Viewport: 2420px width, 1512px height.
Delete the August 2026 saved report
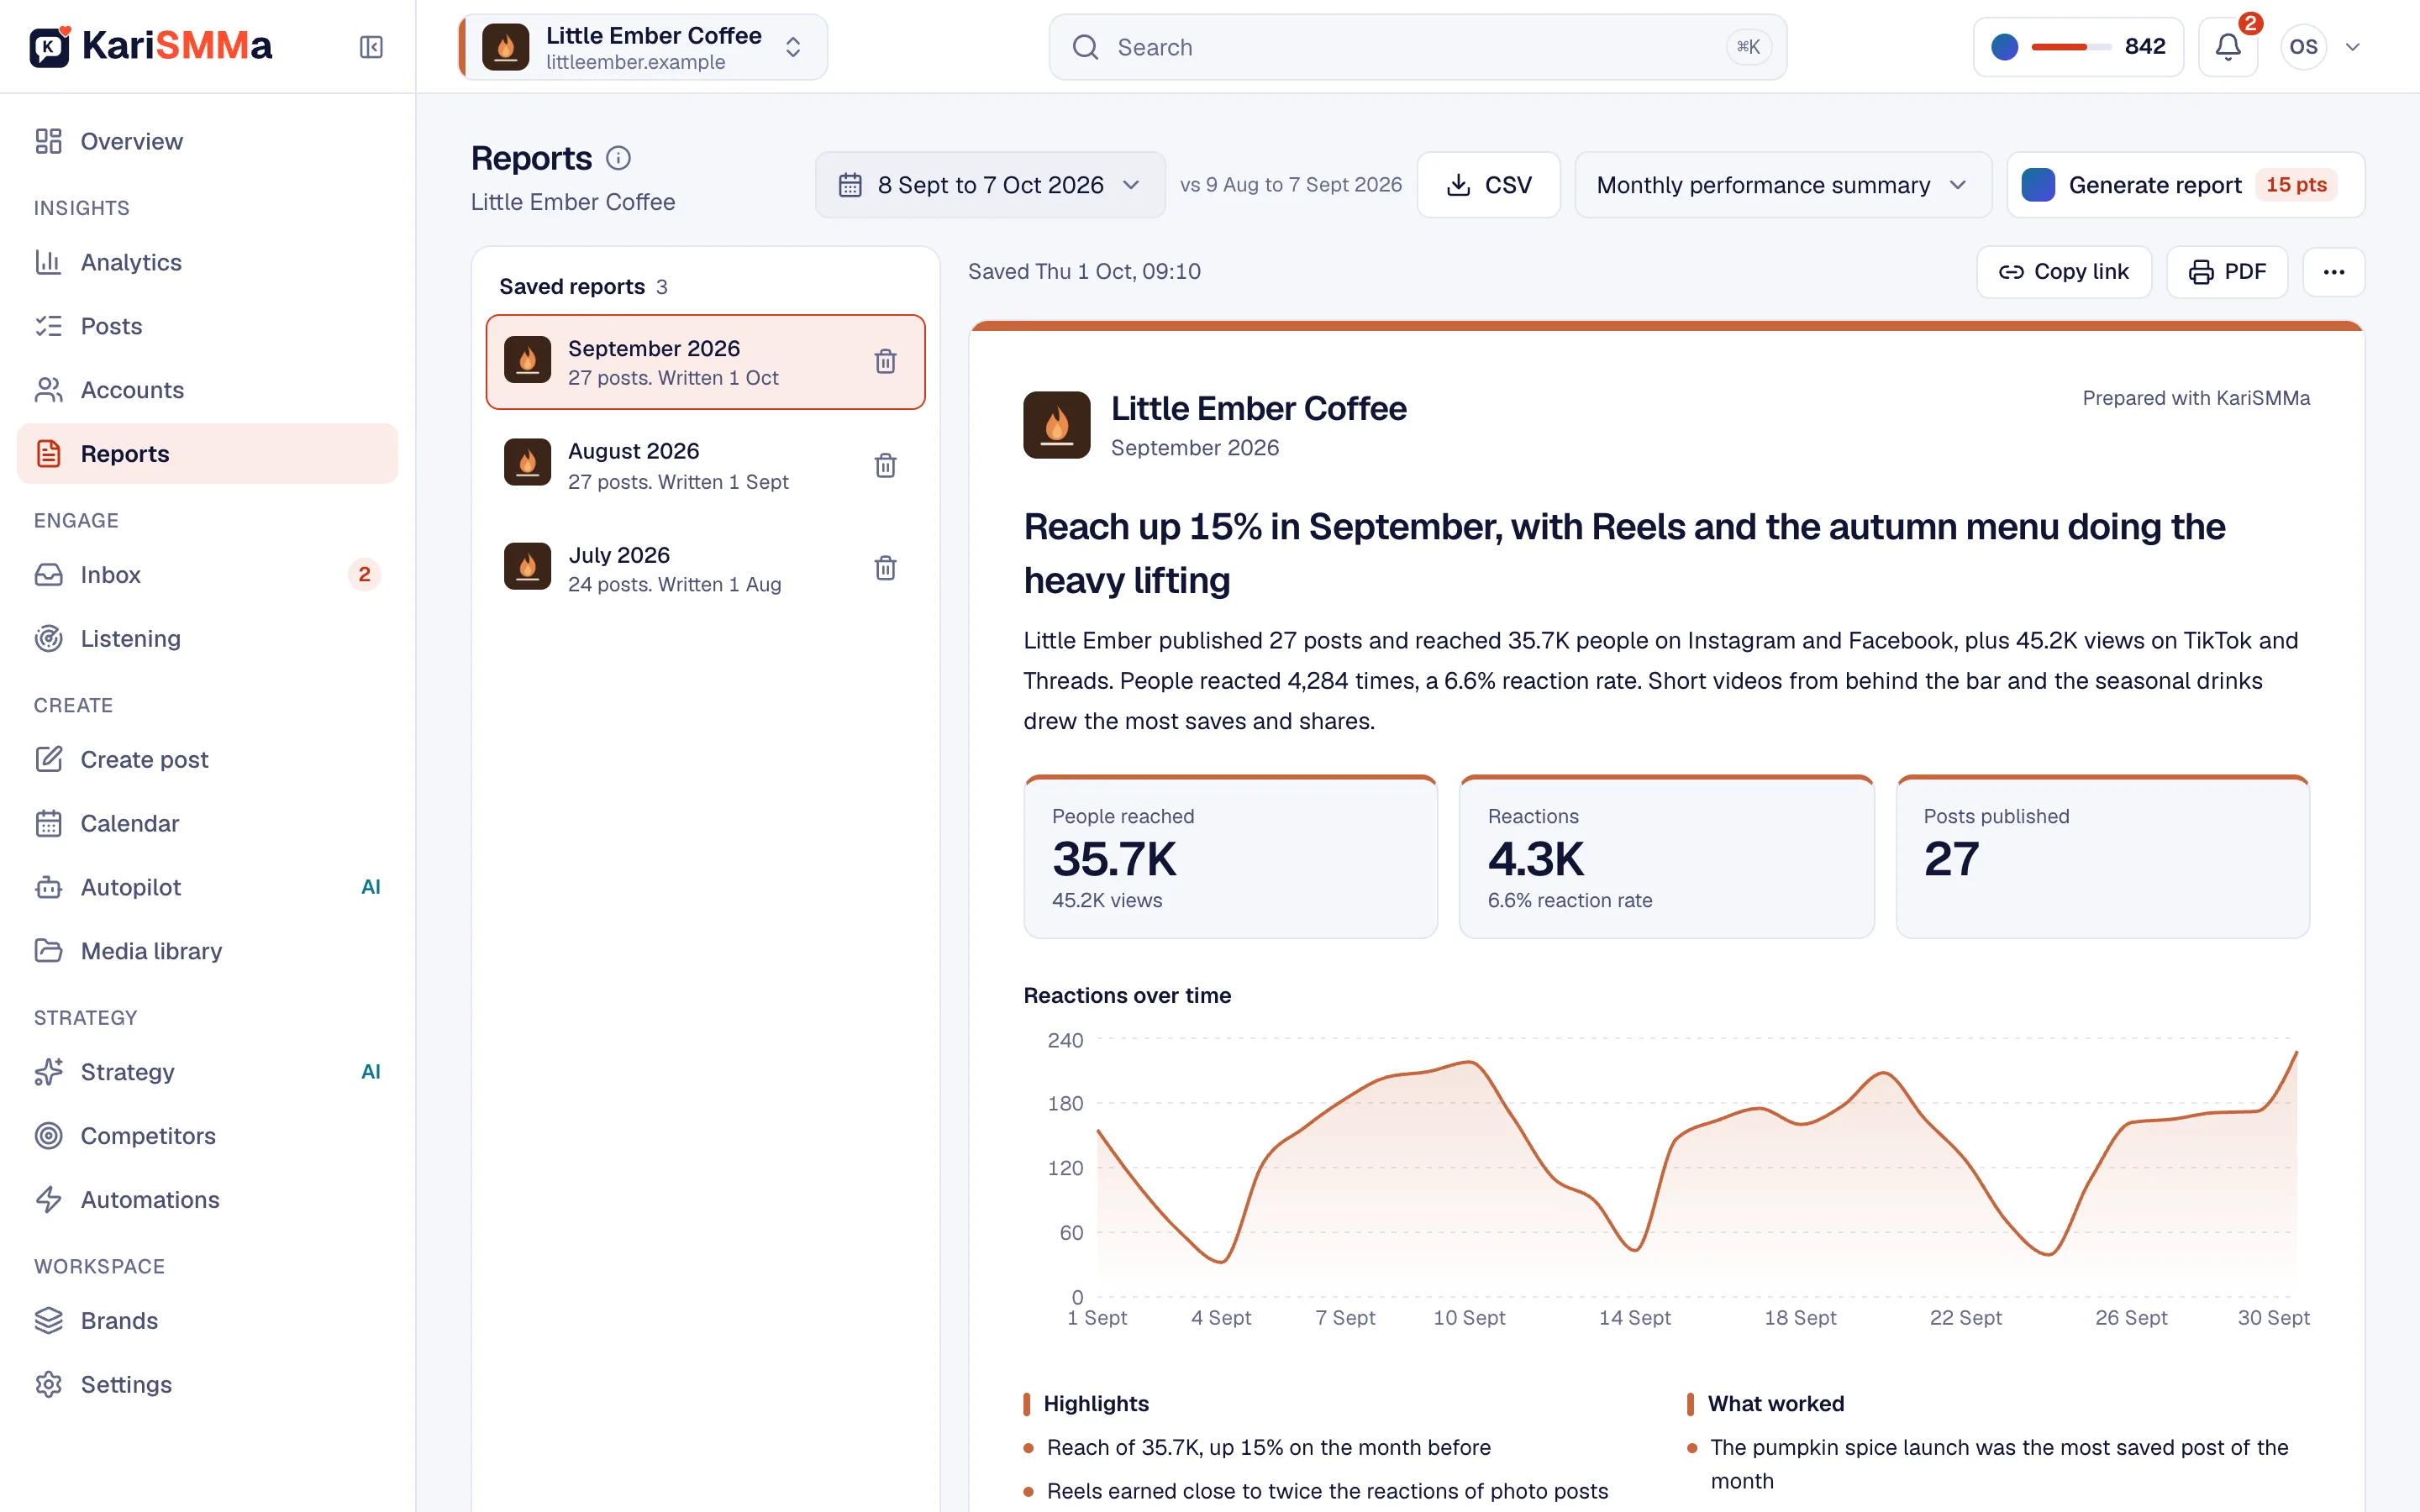point(885,465)
